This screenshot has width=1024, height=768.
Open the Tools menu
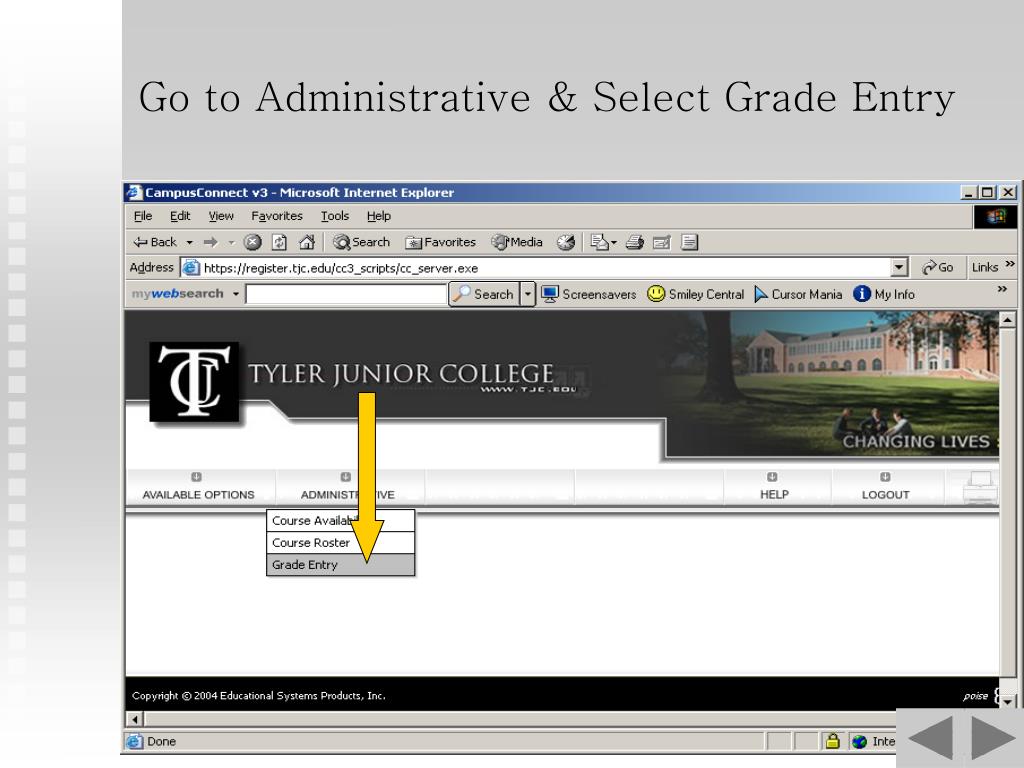334,216
